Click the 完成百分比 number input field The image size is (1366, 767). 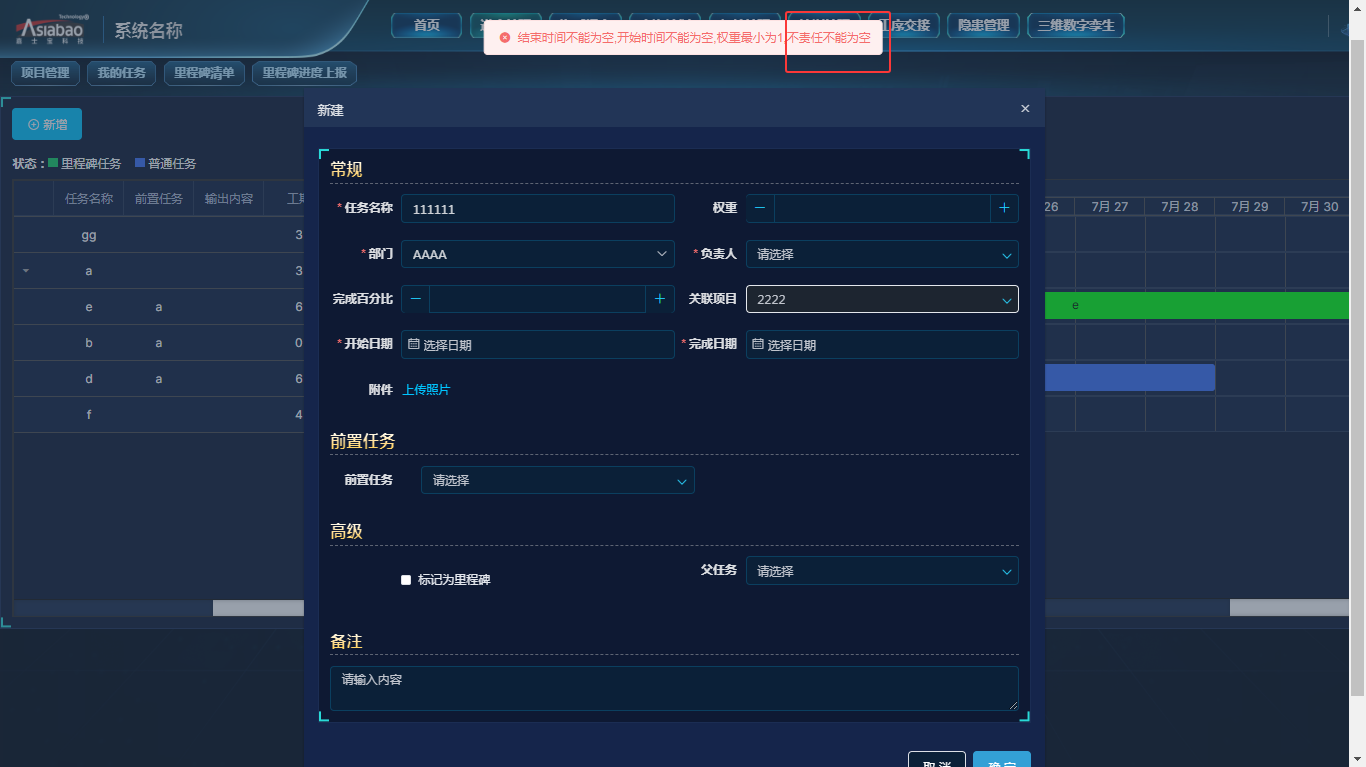point(537,299)
